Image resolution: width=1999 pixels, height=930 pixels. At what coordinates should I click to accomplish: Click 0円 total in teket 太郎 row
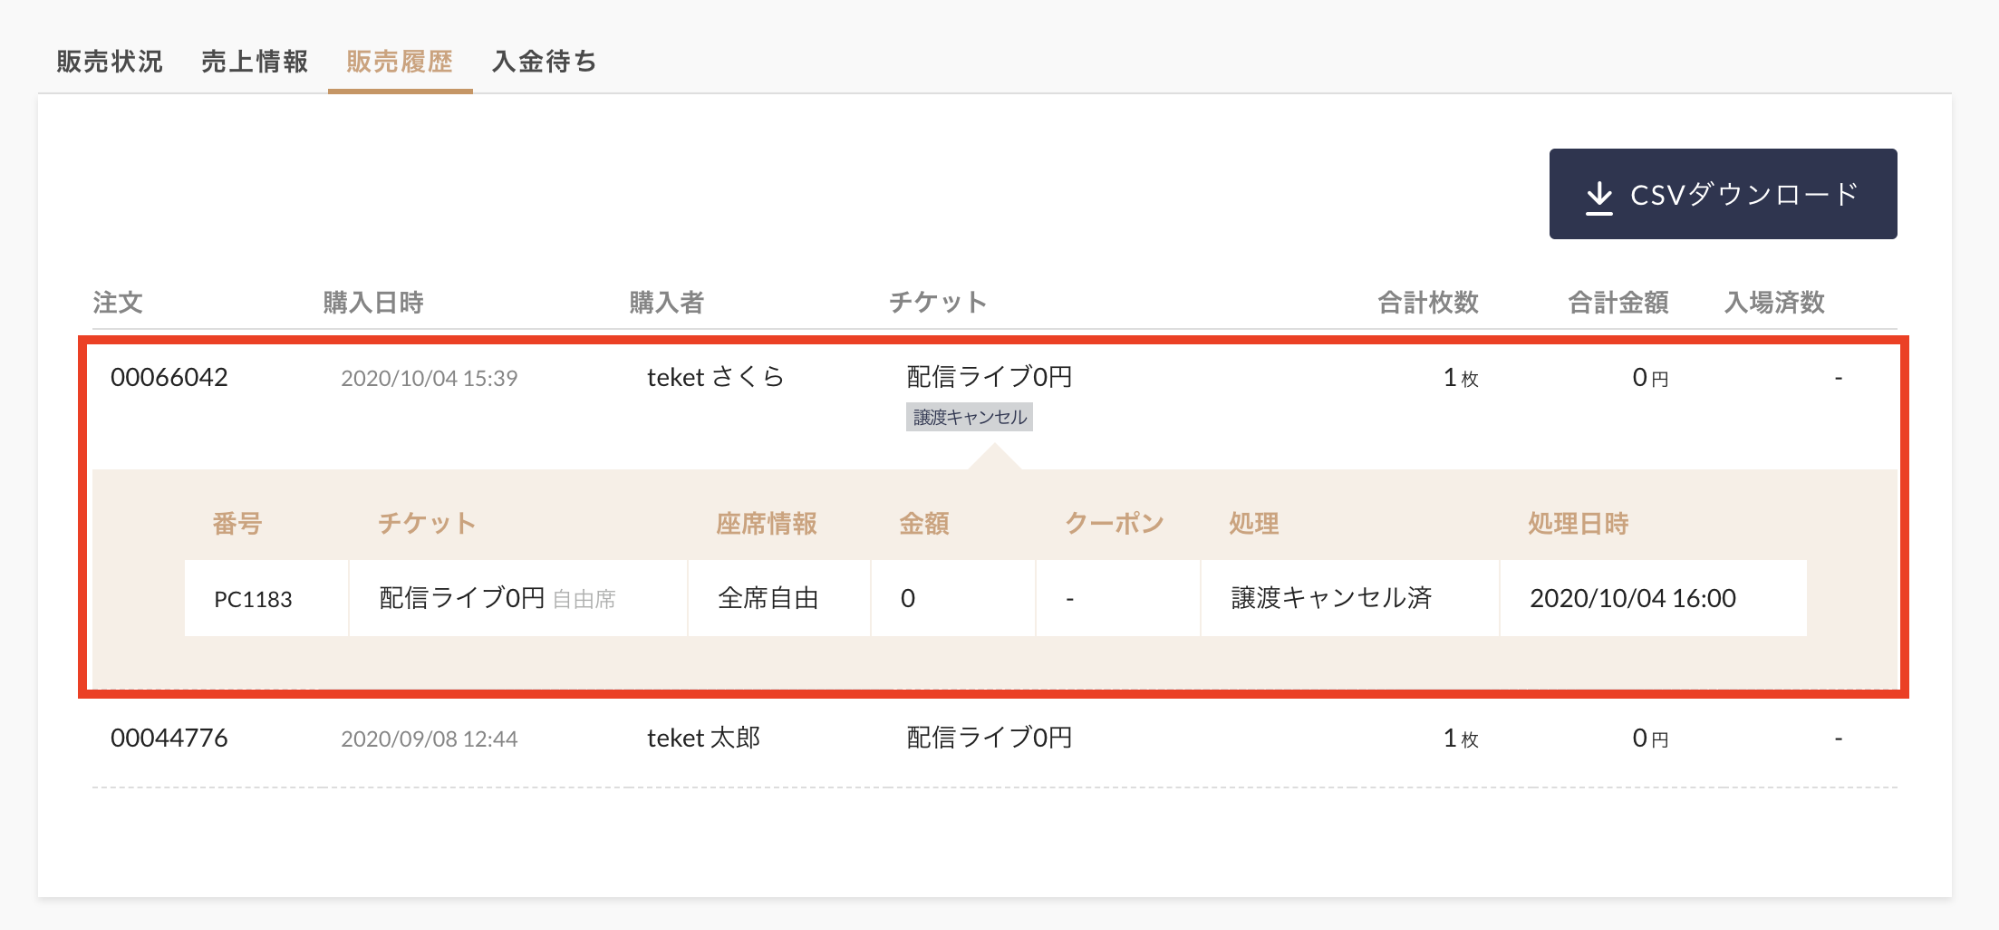1650,739
